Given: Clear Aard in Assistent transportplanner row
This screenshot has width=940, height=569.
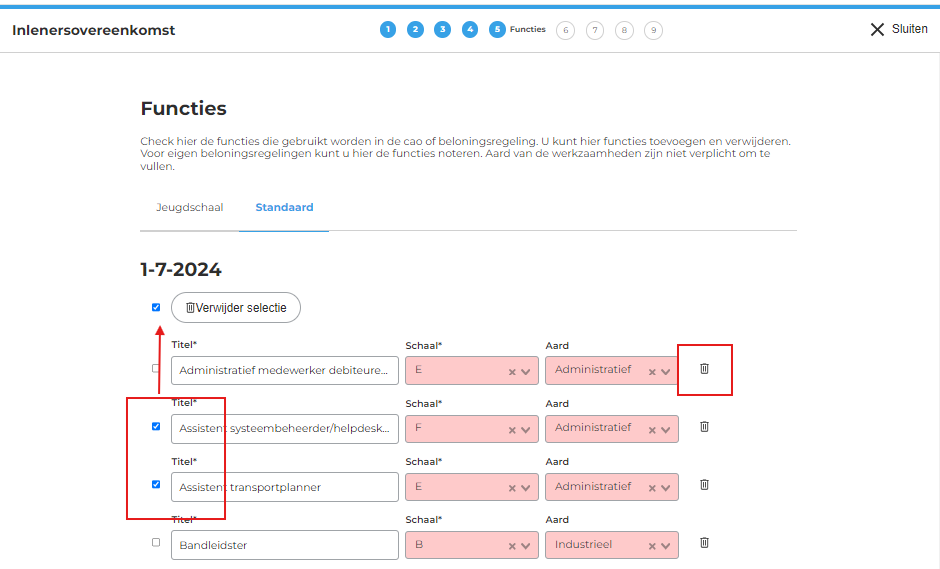Looking at the screenshot, I should pyautogui.click(x=652, y=488).
